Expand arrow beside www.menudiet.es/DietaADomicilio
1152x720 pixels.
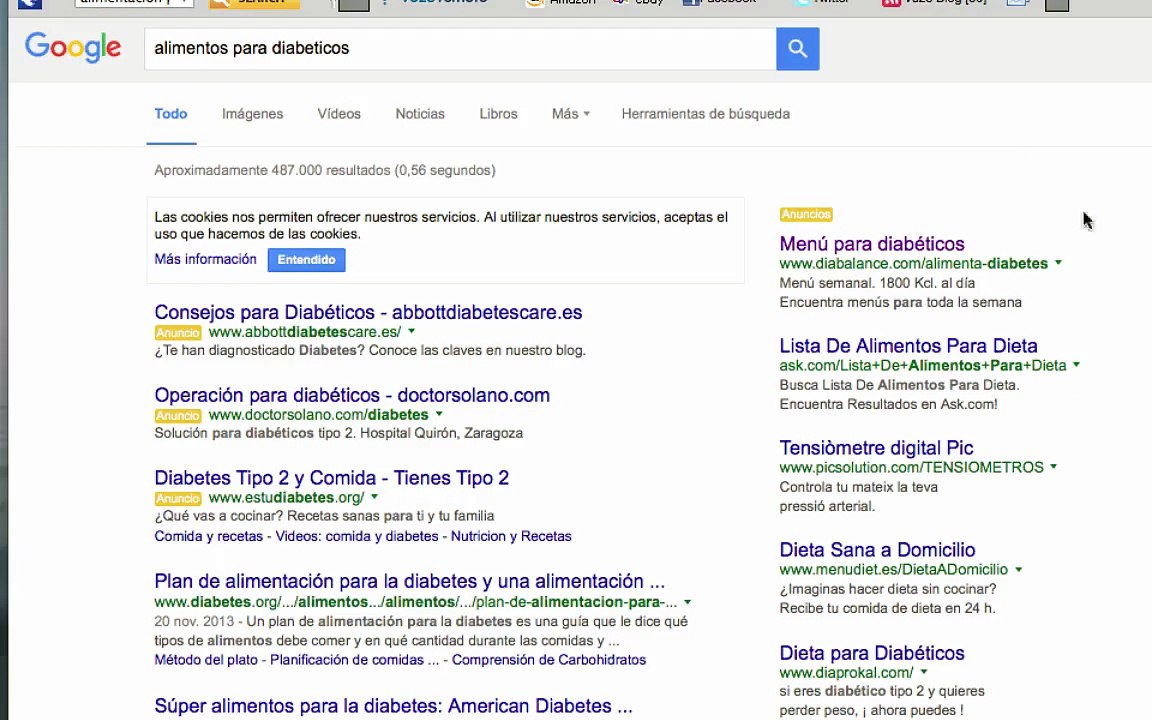(x=1018, y=569)
